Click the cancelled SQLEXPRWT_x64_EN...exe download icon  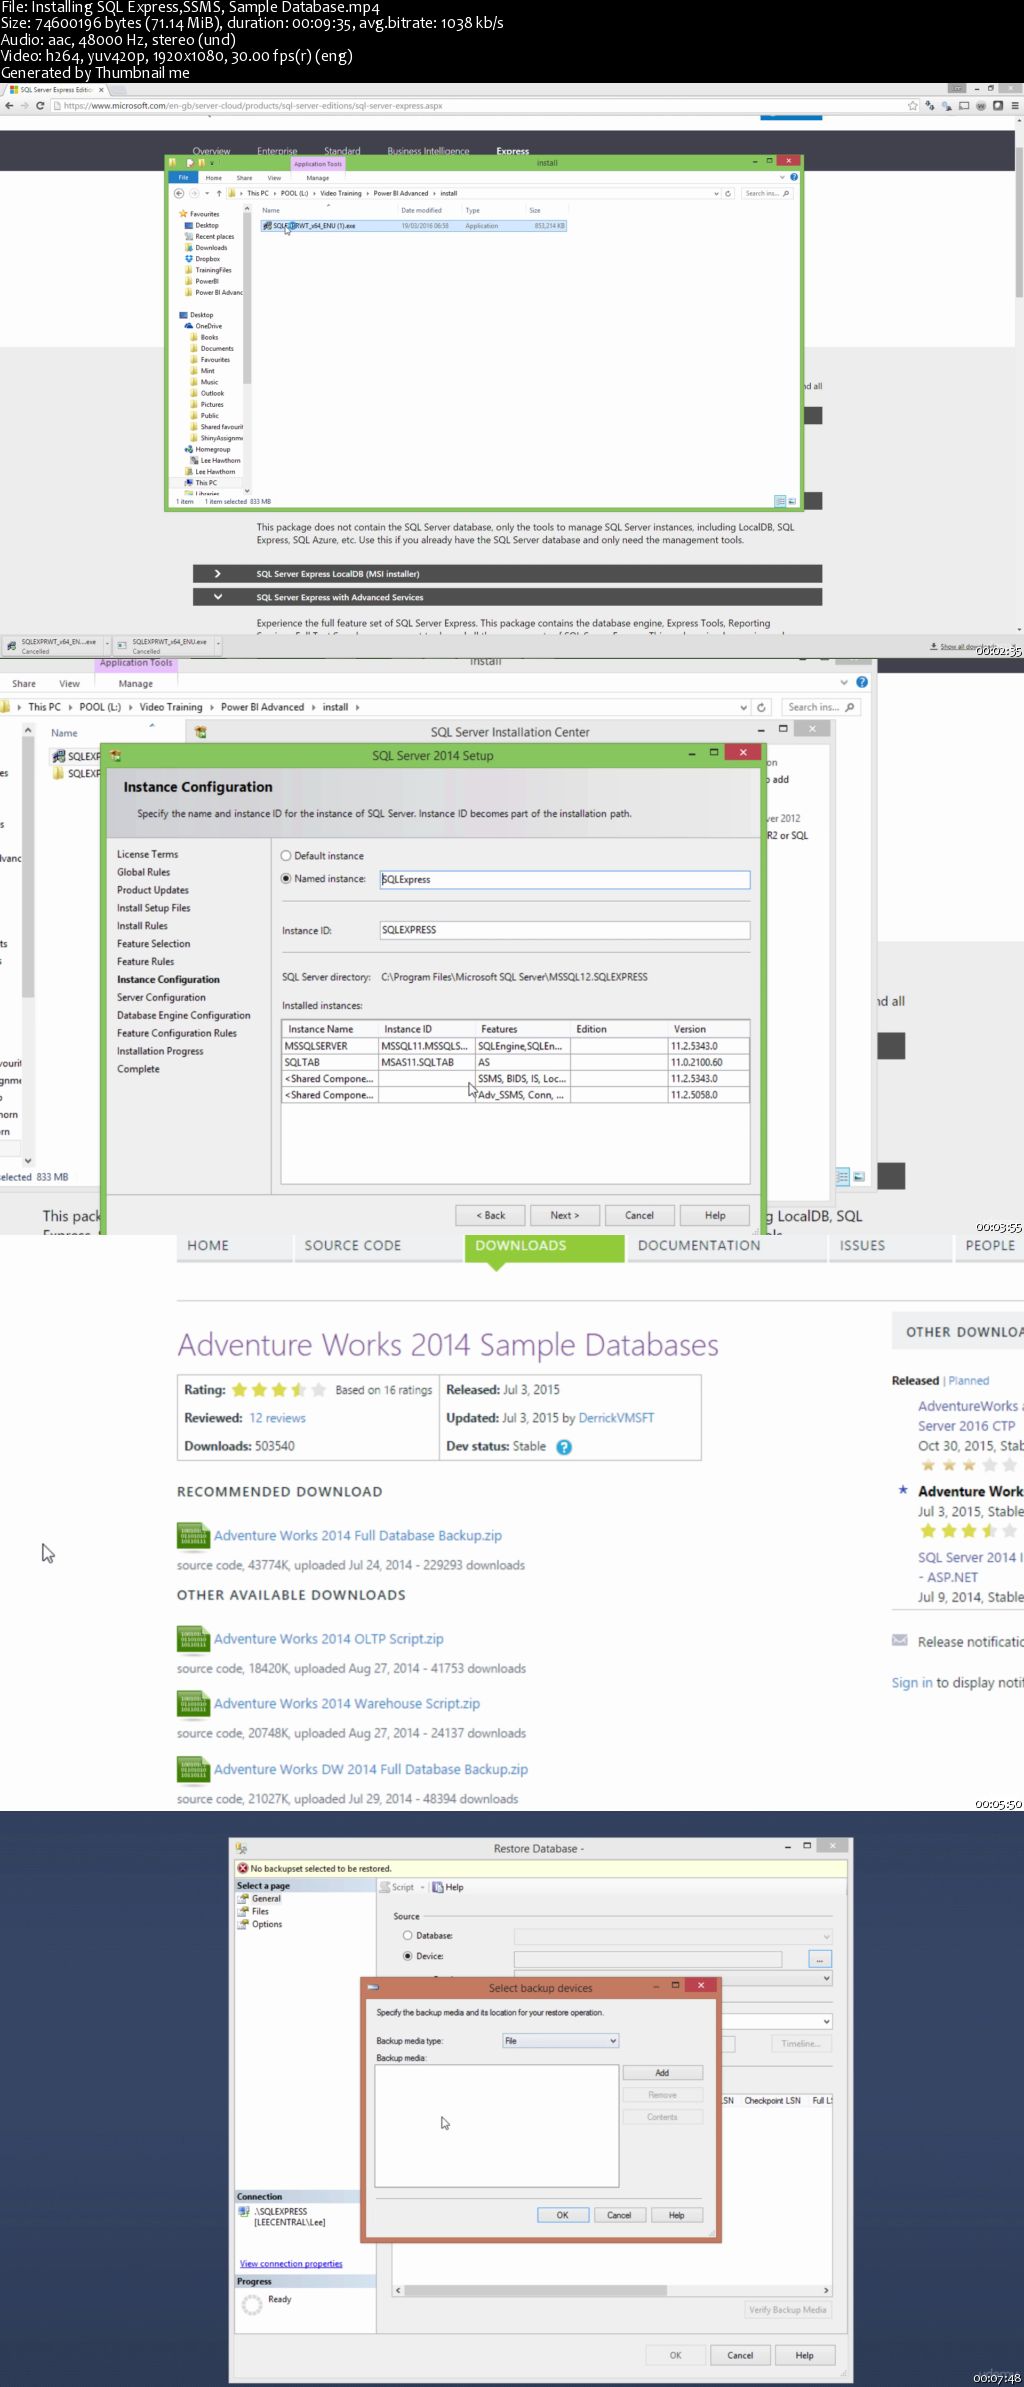(x=11, y=645)
